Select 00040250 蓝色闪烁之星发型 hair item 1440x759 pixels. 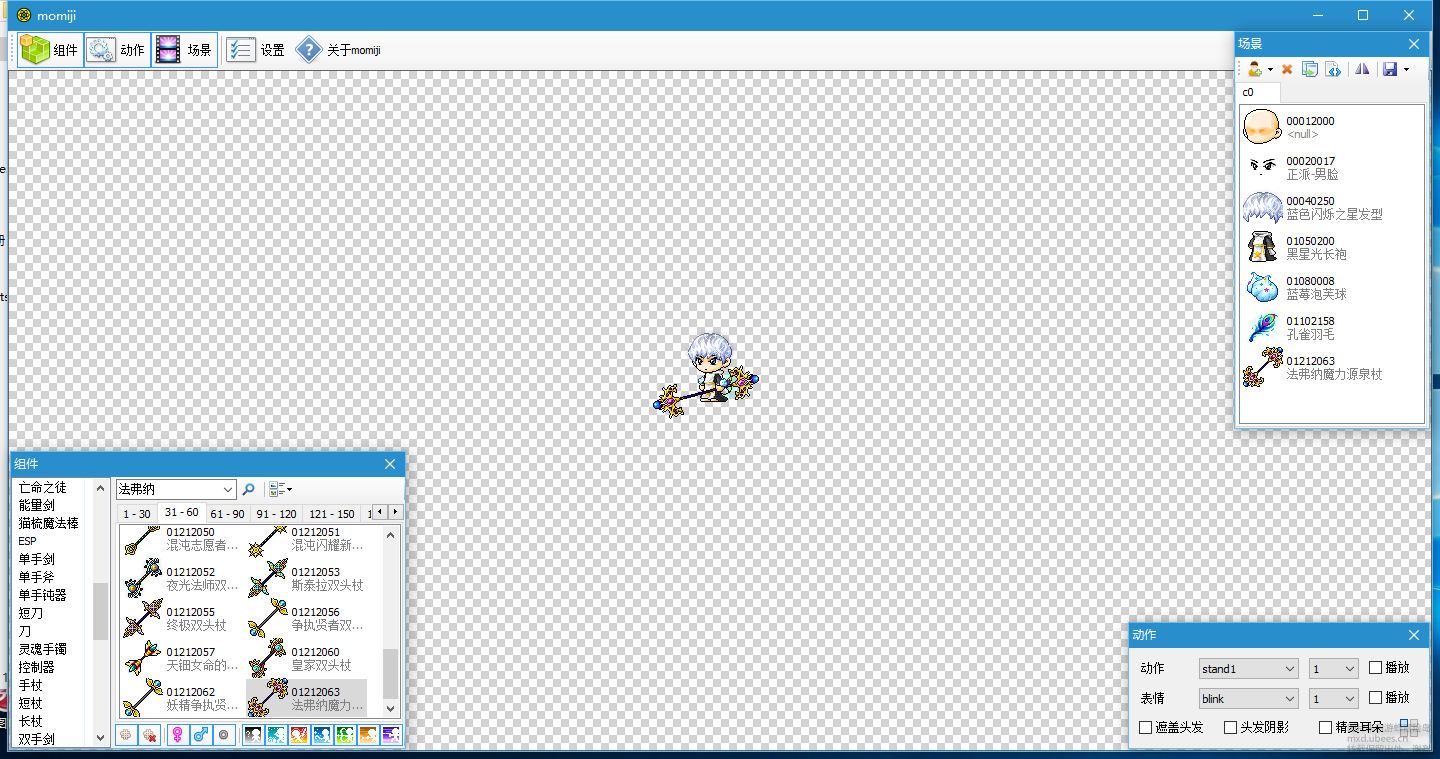(x=1331, y=207)
